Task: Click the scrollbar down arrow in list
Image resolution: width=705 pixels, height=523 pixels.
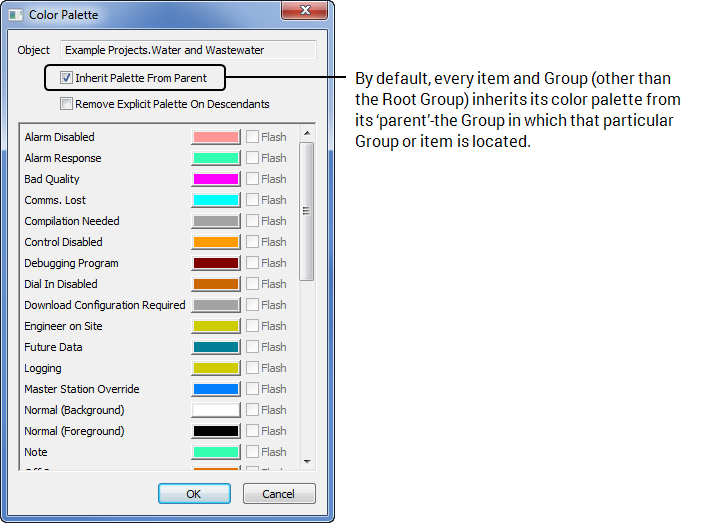Action: tap(307, 462)
